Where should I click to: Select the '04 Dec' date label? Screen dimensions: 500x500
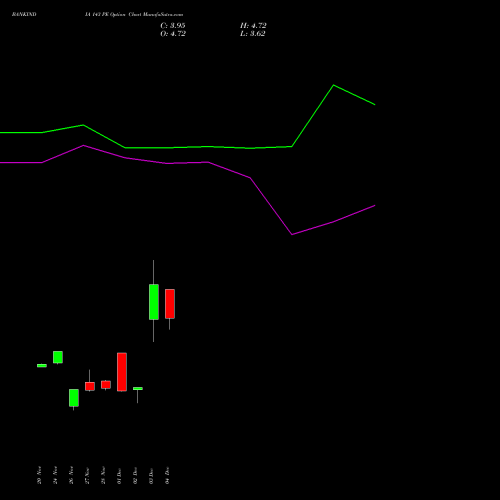point(167,475)
